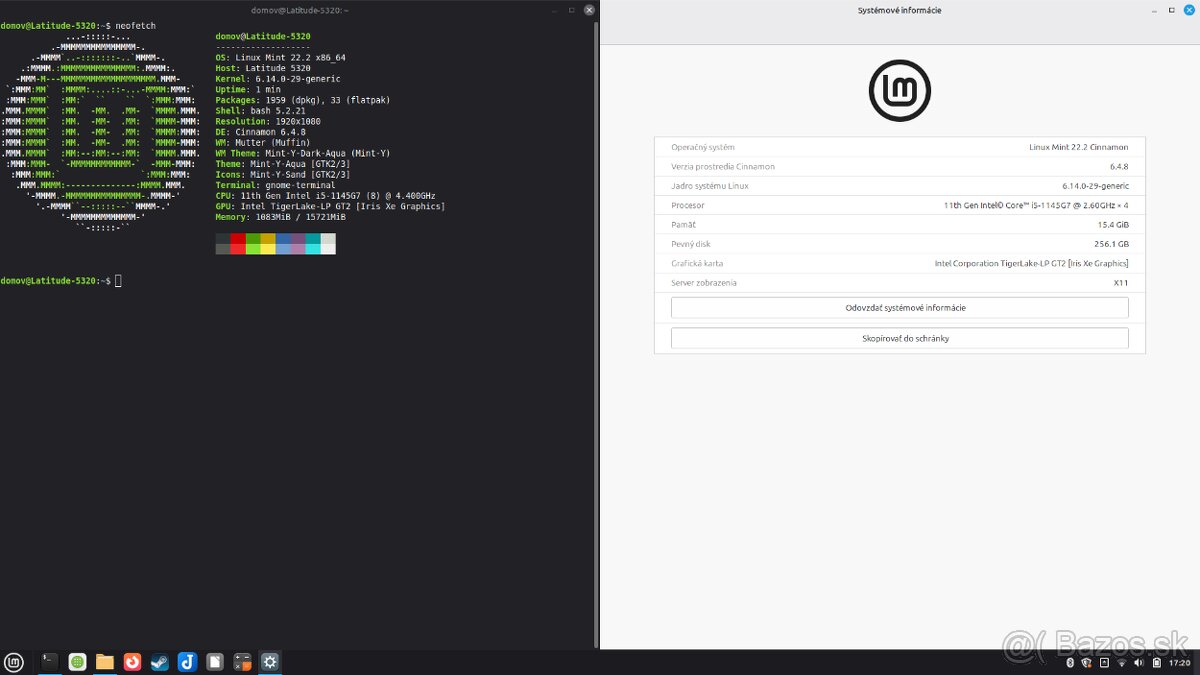Launch the file manager folder icon

click(104, 662)
